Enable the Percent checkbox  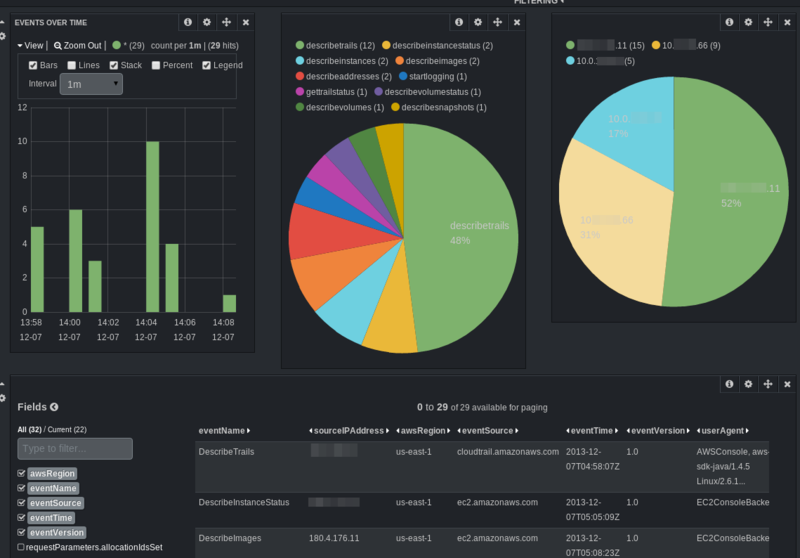156,65
